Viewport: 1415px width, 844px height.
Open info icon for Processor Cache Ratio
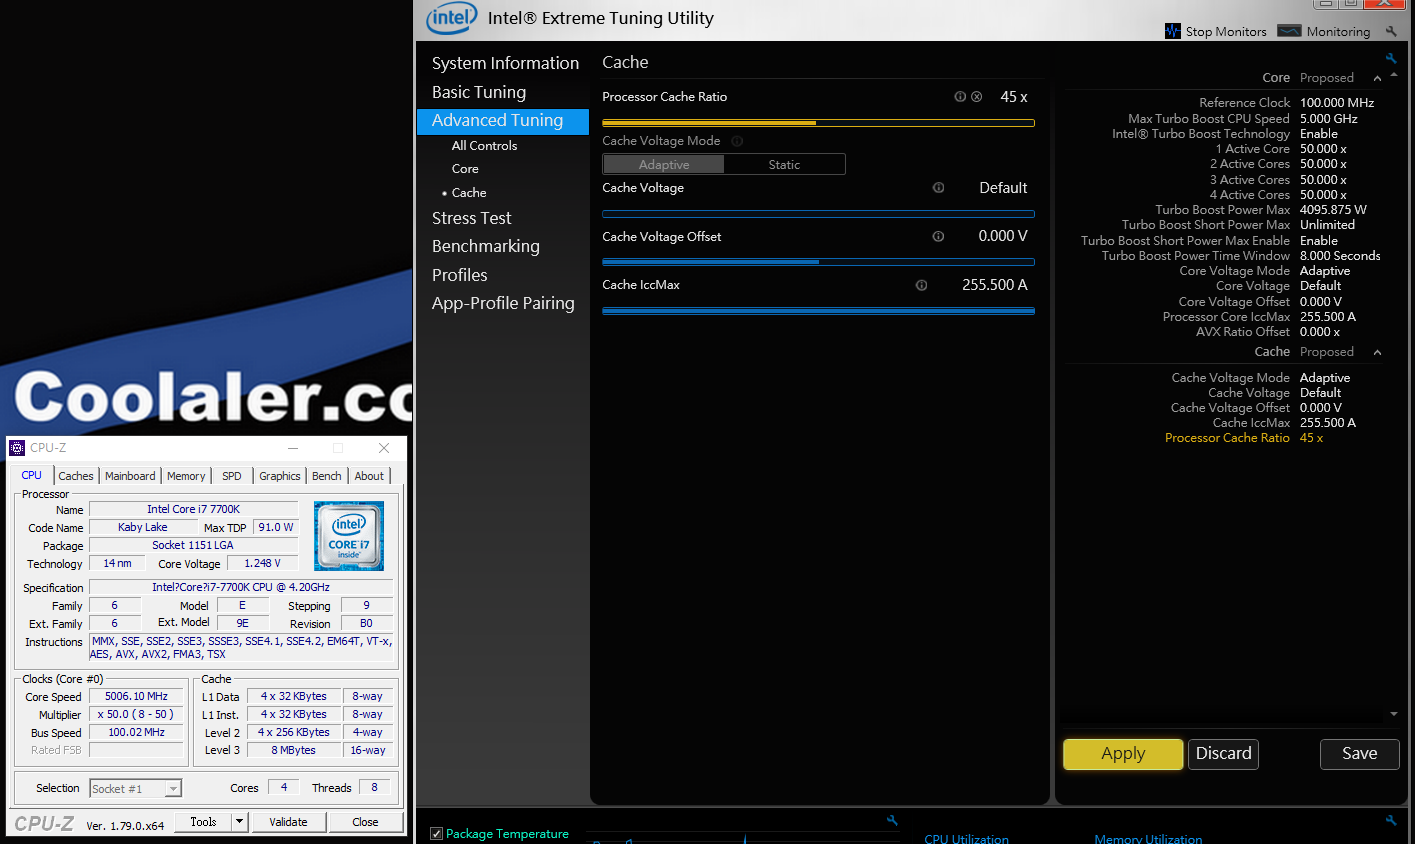pyautogui.click(x=960, y=97)
